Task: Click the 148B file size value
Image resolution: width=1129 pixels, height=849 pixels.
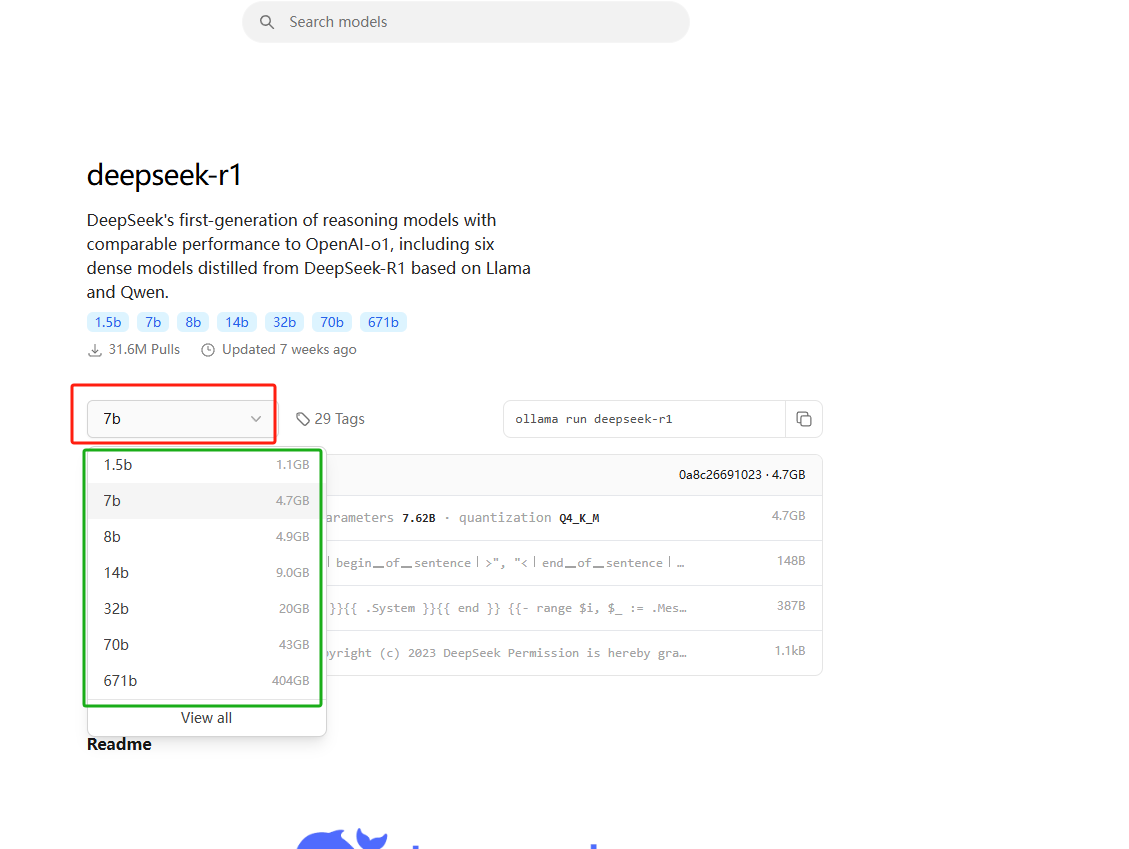Action: click(x=791, y=561)
